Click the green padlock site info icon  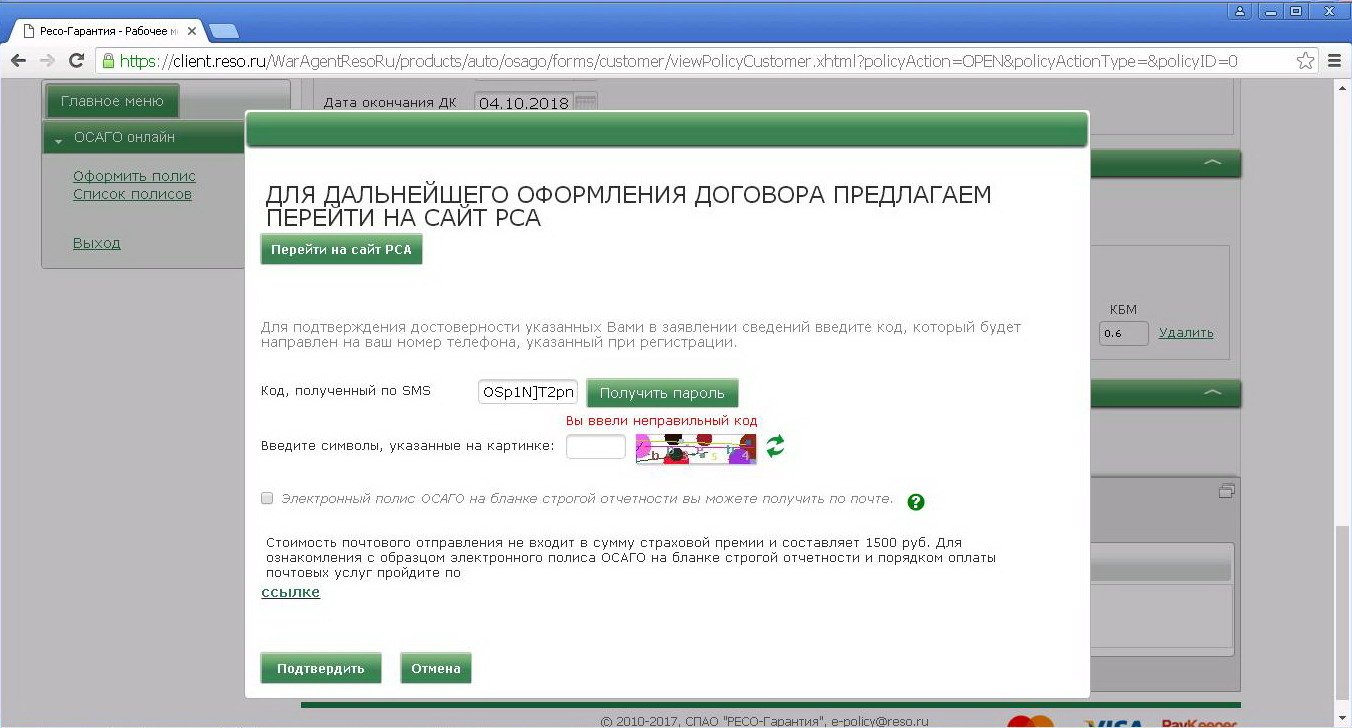pos(109,61)
